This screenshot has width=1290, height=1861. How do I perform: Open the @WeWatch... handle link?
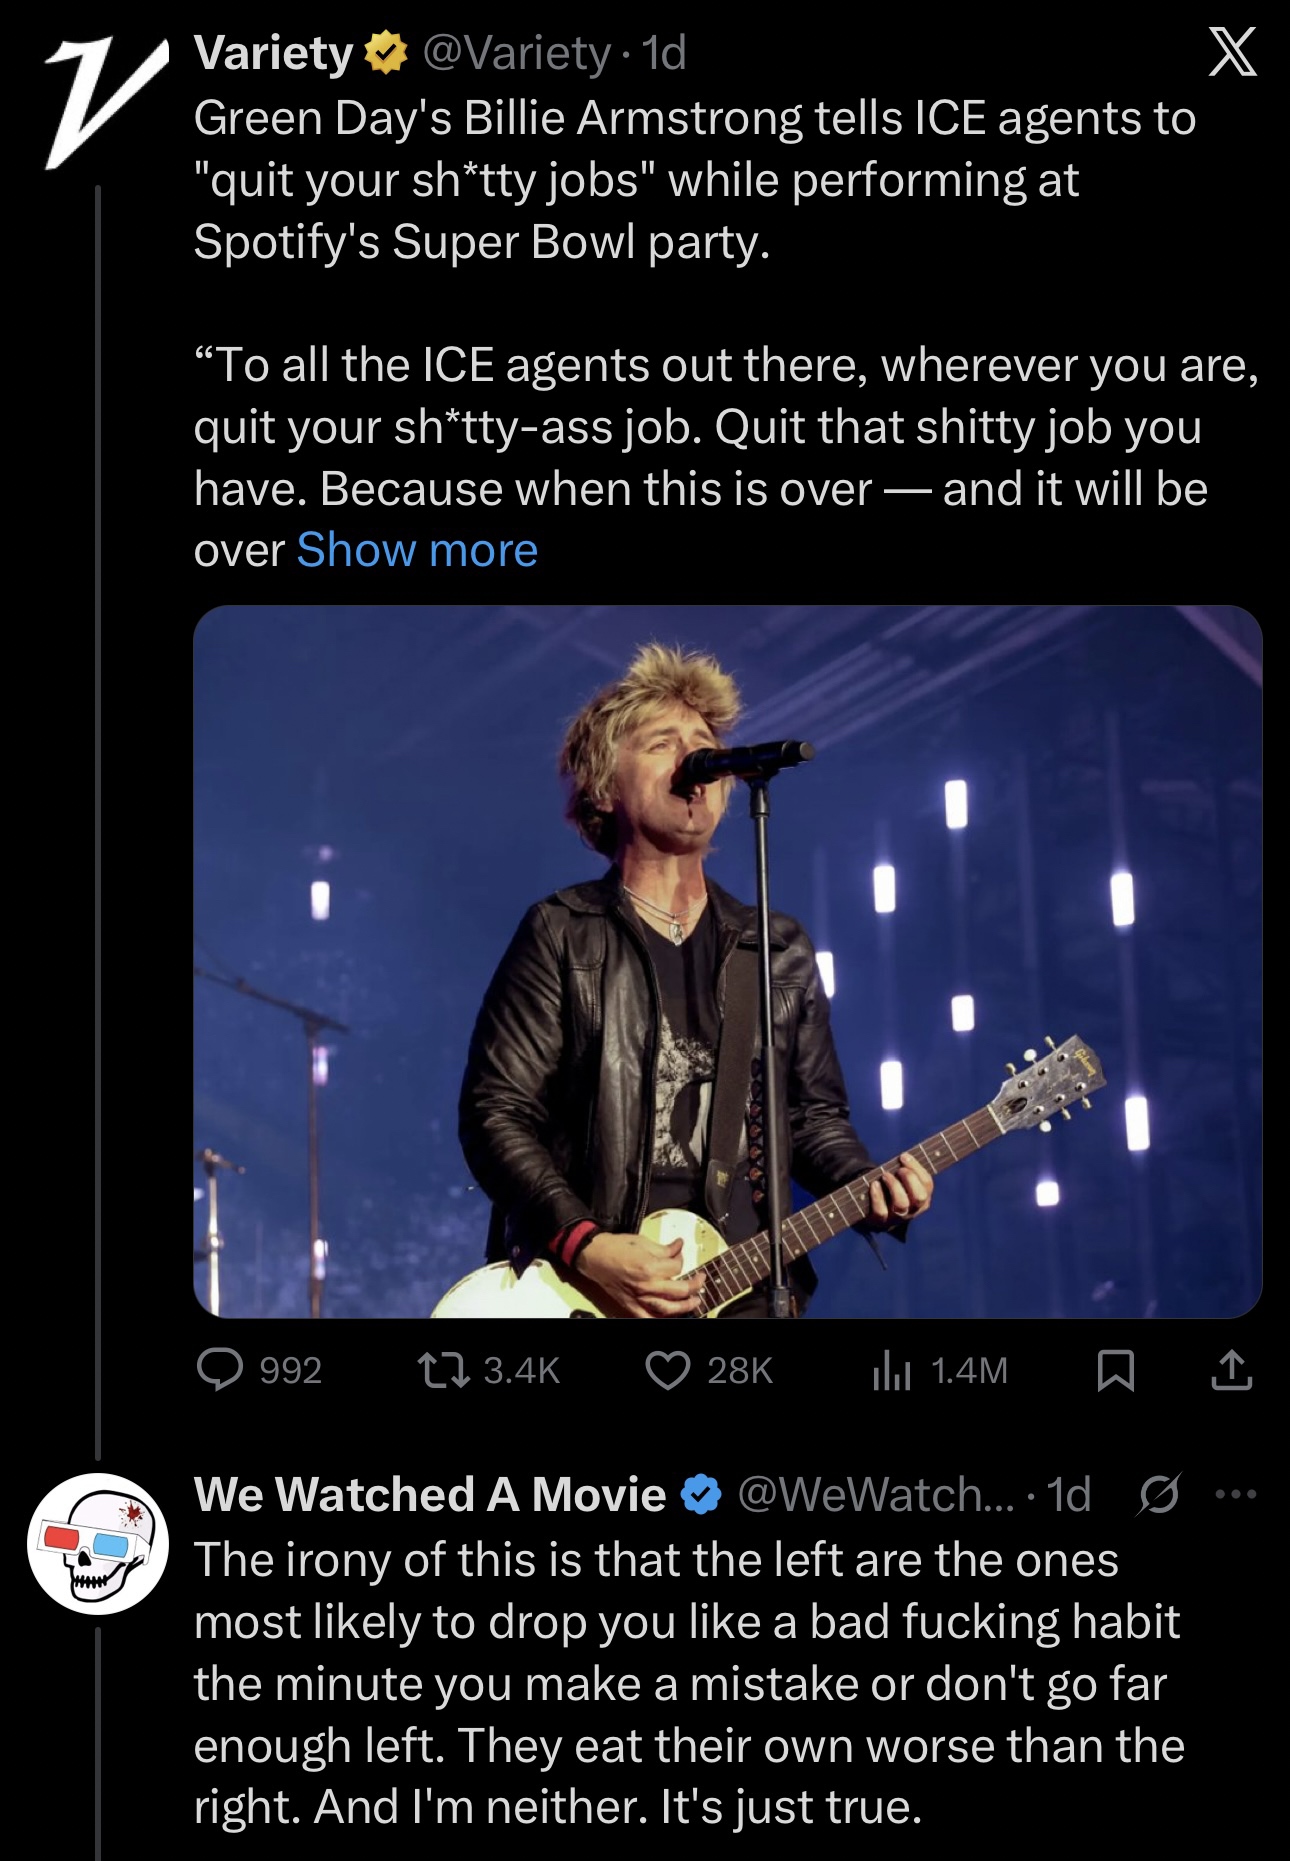(x=877, y=1494)
